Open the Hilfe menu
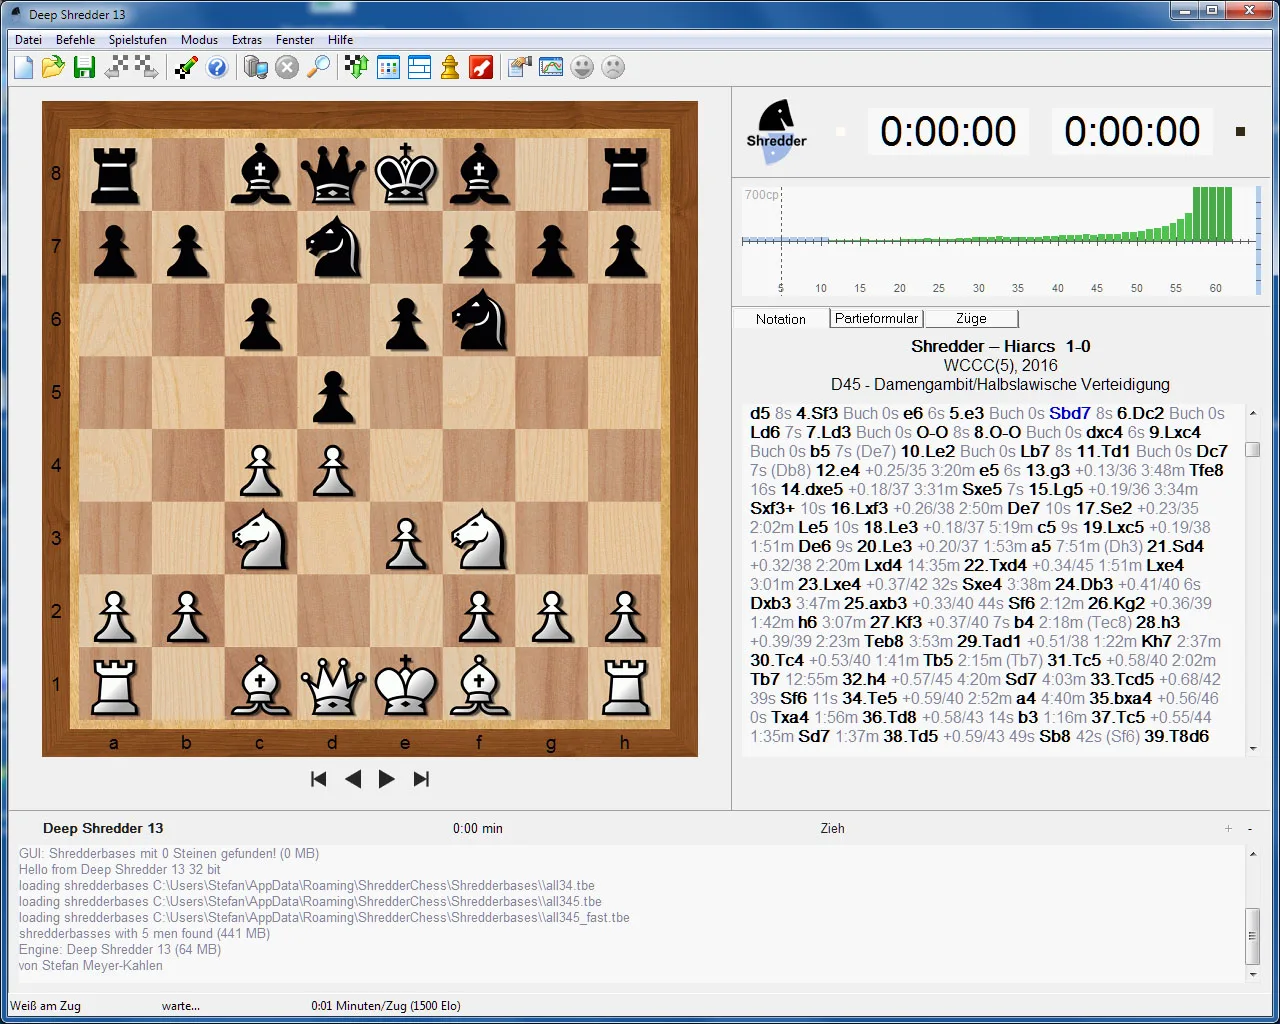This screenshot has width=1280, height=1024. point(341,40)
